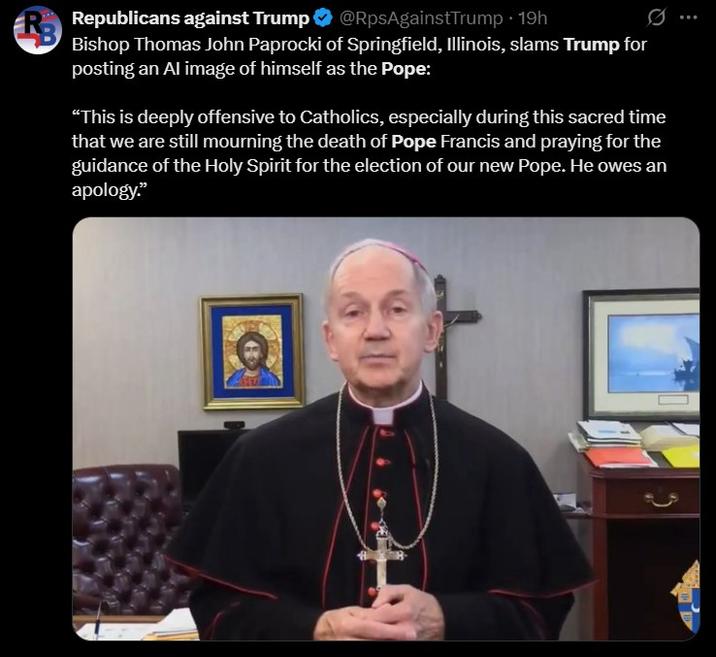Click the stack of papers on the desk

(x=636, y=444)
